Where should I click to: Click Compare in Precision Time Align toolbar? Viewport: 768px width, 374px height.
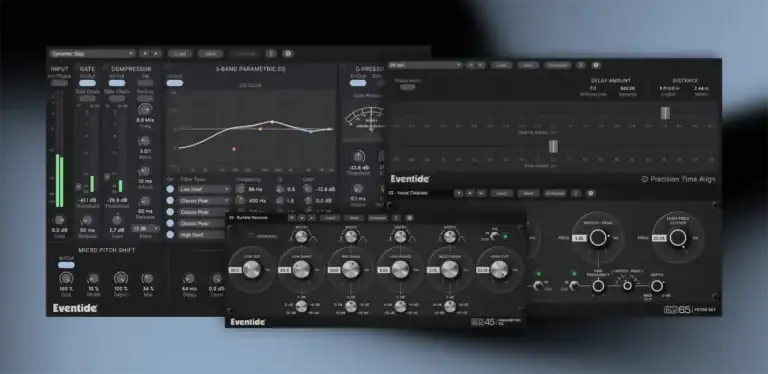tap(557, 65)
